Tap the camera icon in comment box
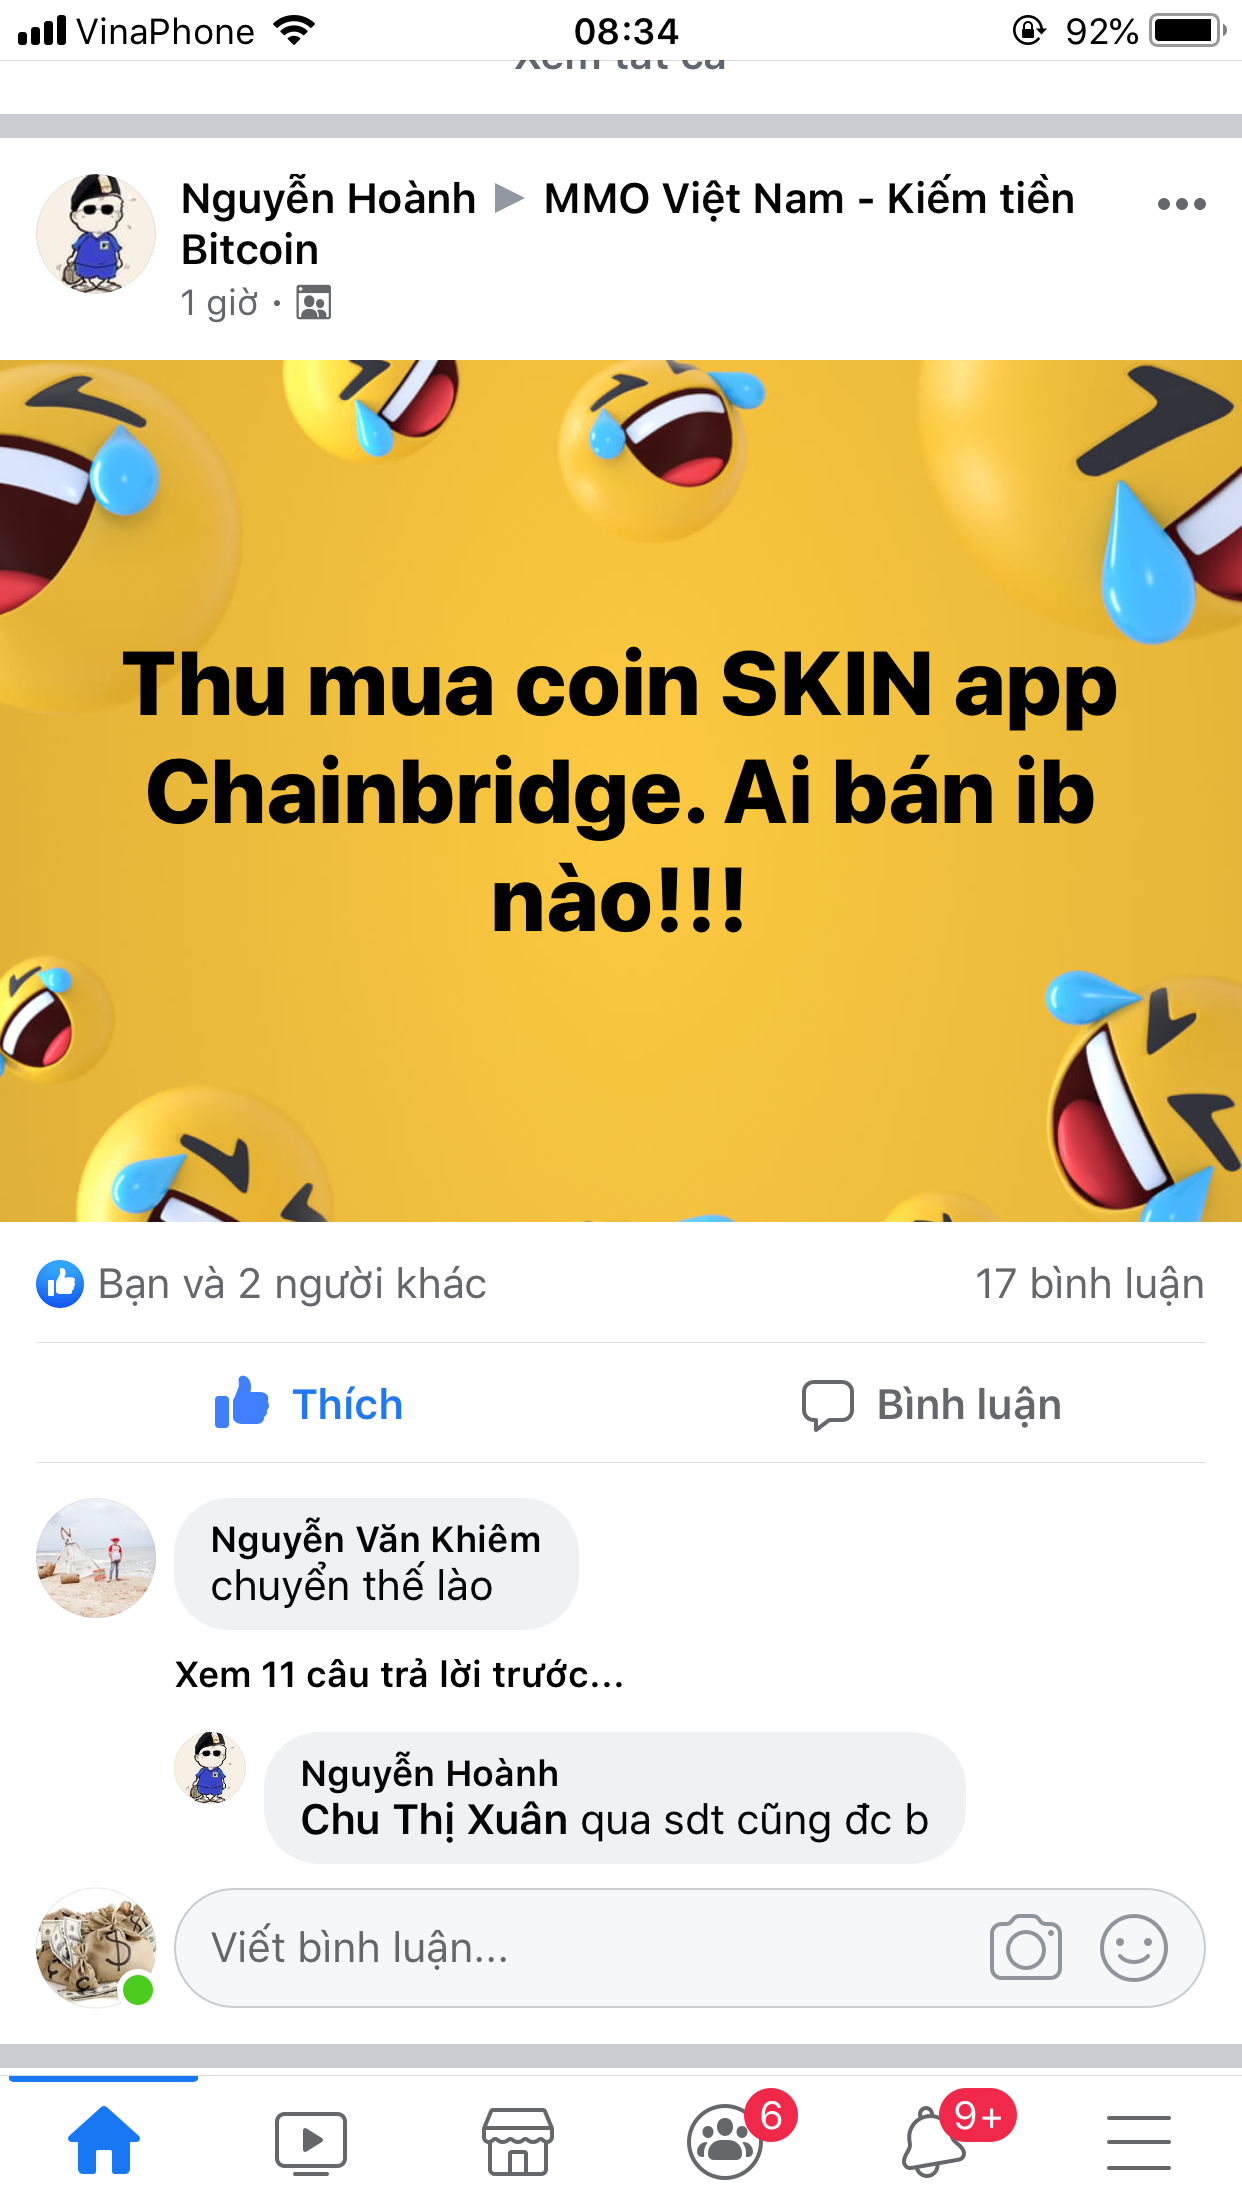 click(1025, 1947)
